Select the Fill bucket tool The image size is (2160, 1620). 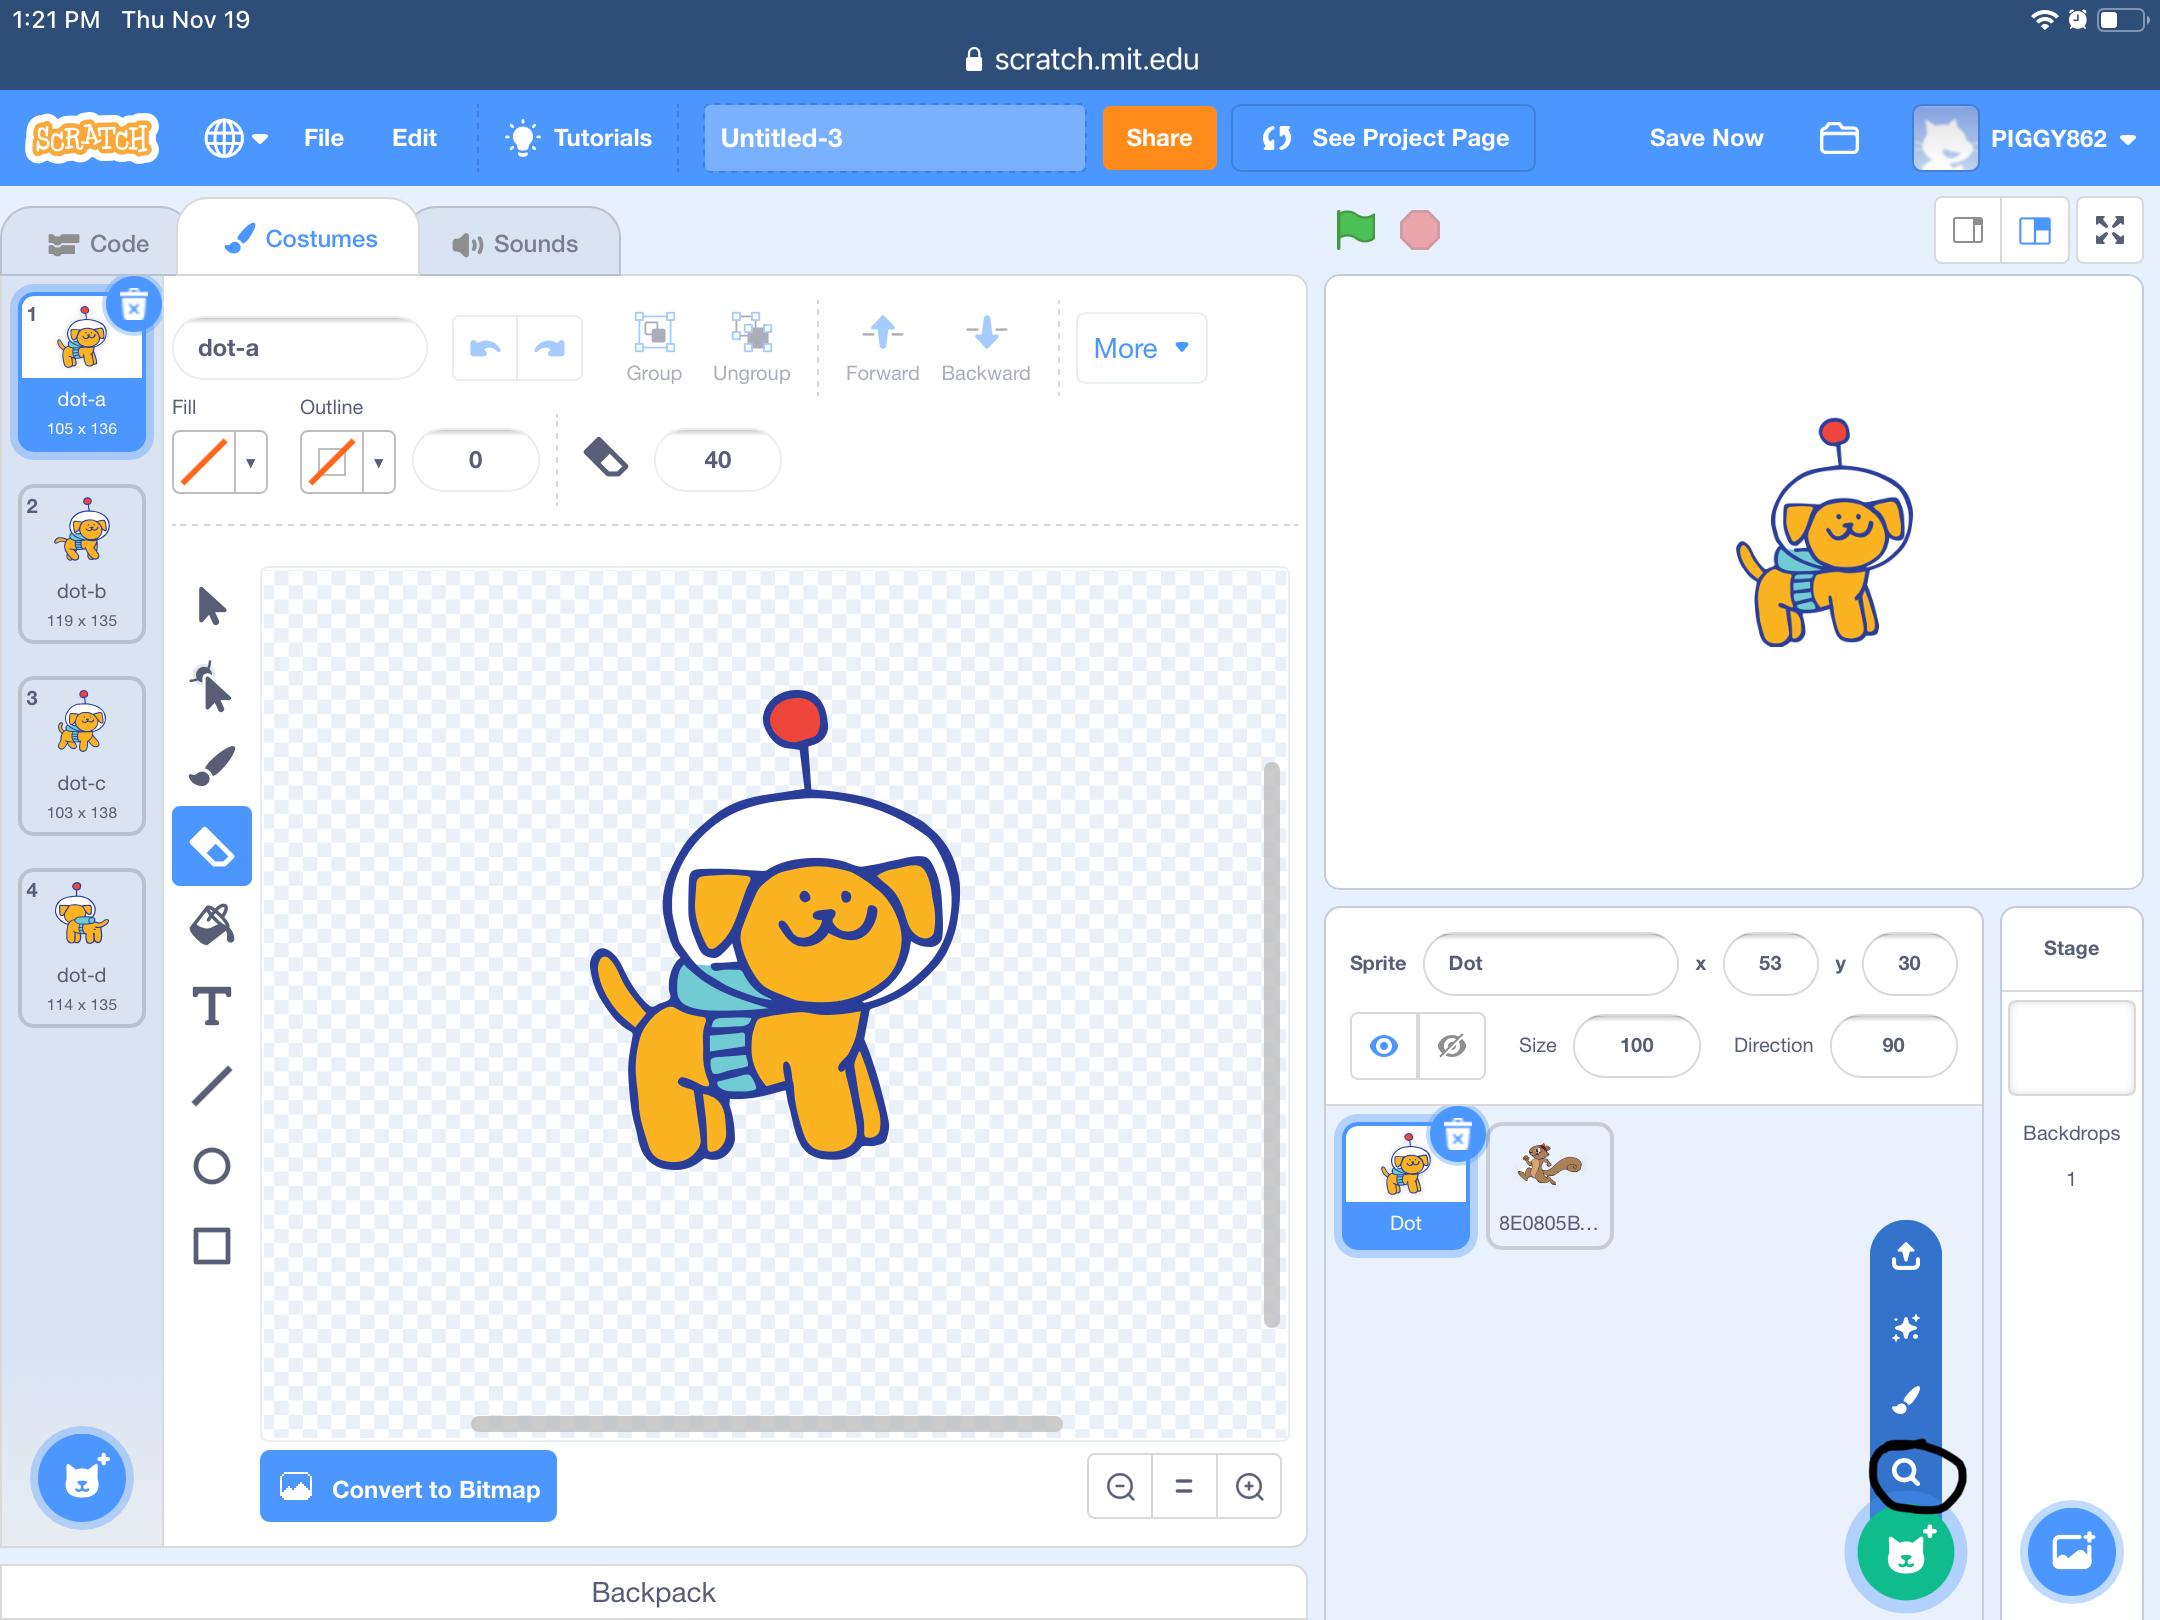point(211,925)
